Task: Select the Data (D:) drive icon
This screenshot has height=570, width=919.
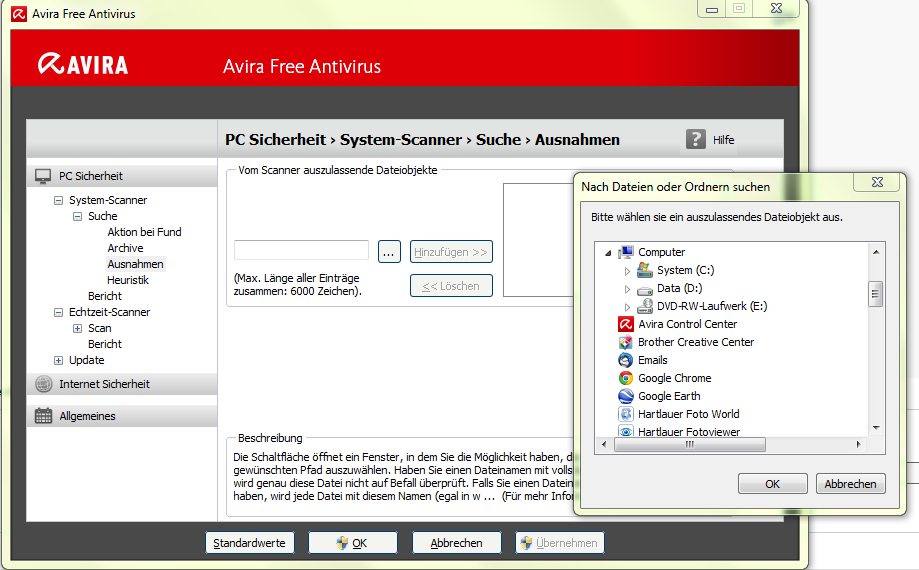Action: coord(645,289)
